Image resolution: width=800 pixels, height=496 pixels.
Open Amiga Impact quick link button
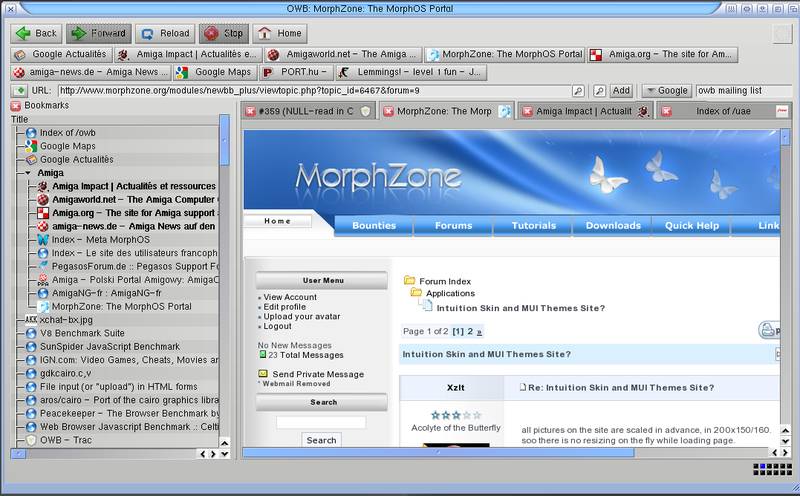[x=189, y=54]
